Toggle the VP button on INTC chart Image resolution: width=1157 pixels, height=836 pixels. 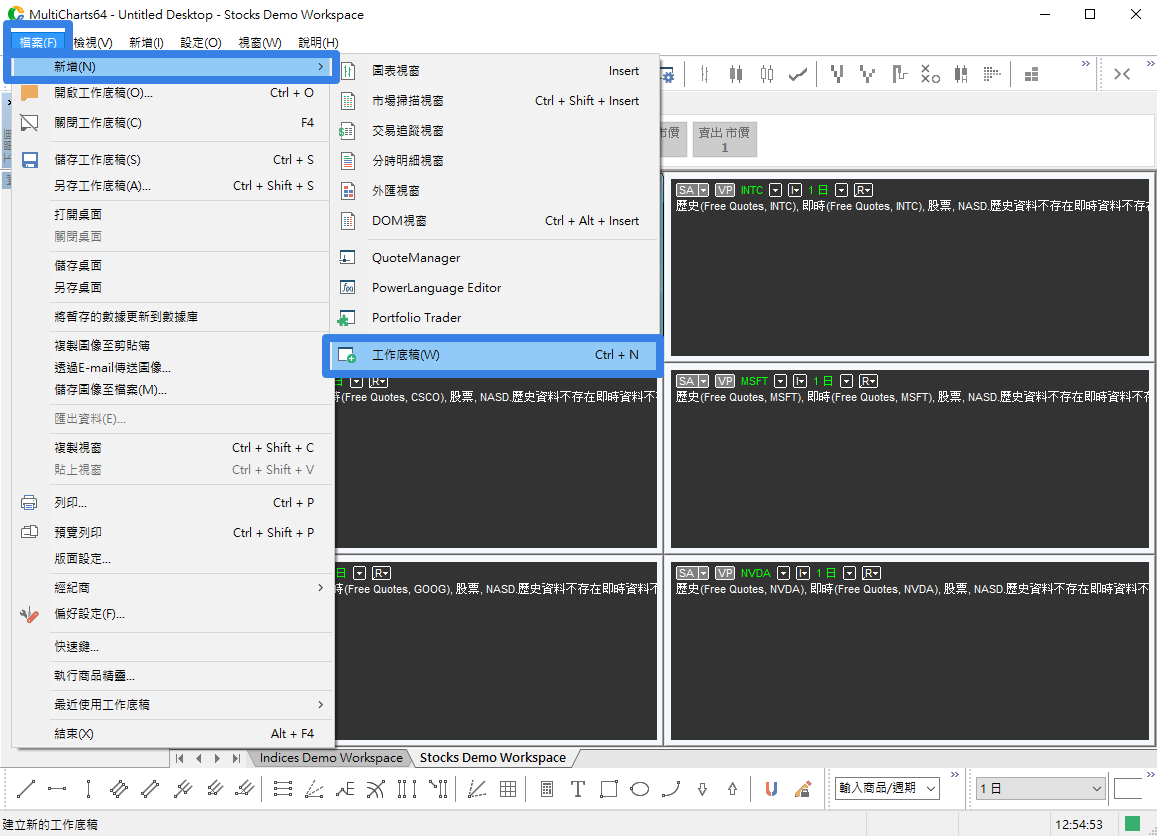[x=725, y=190]
